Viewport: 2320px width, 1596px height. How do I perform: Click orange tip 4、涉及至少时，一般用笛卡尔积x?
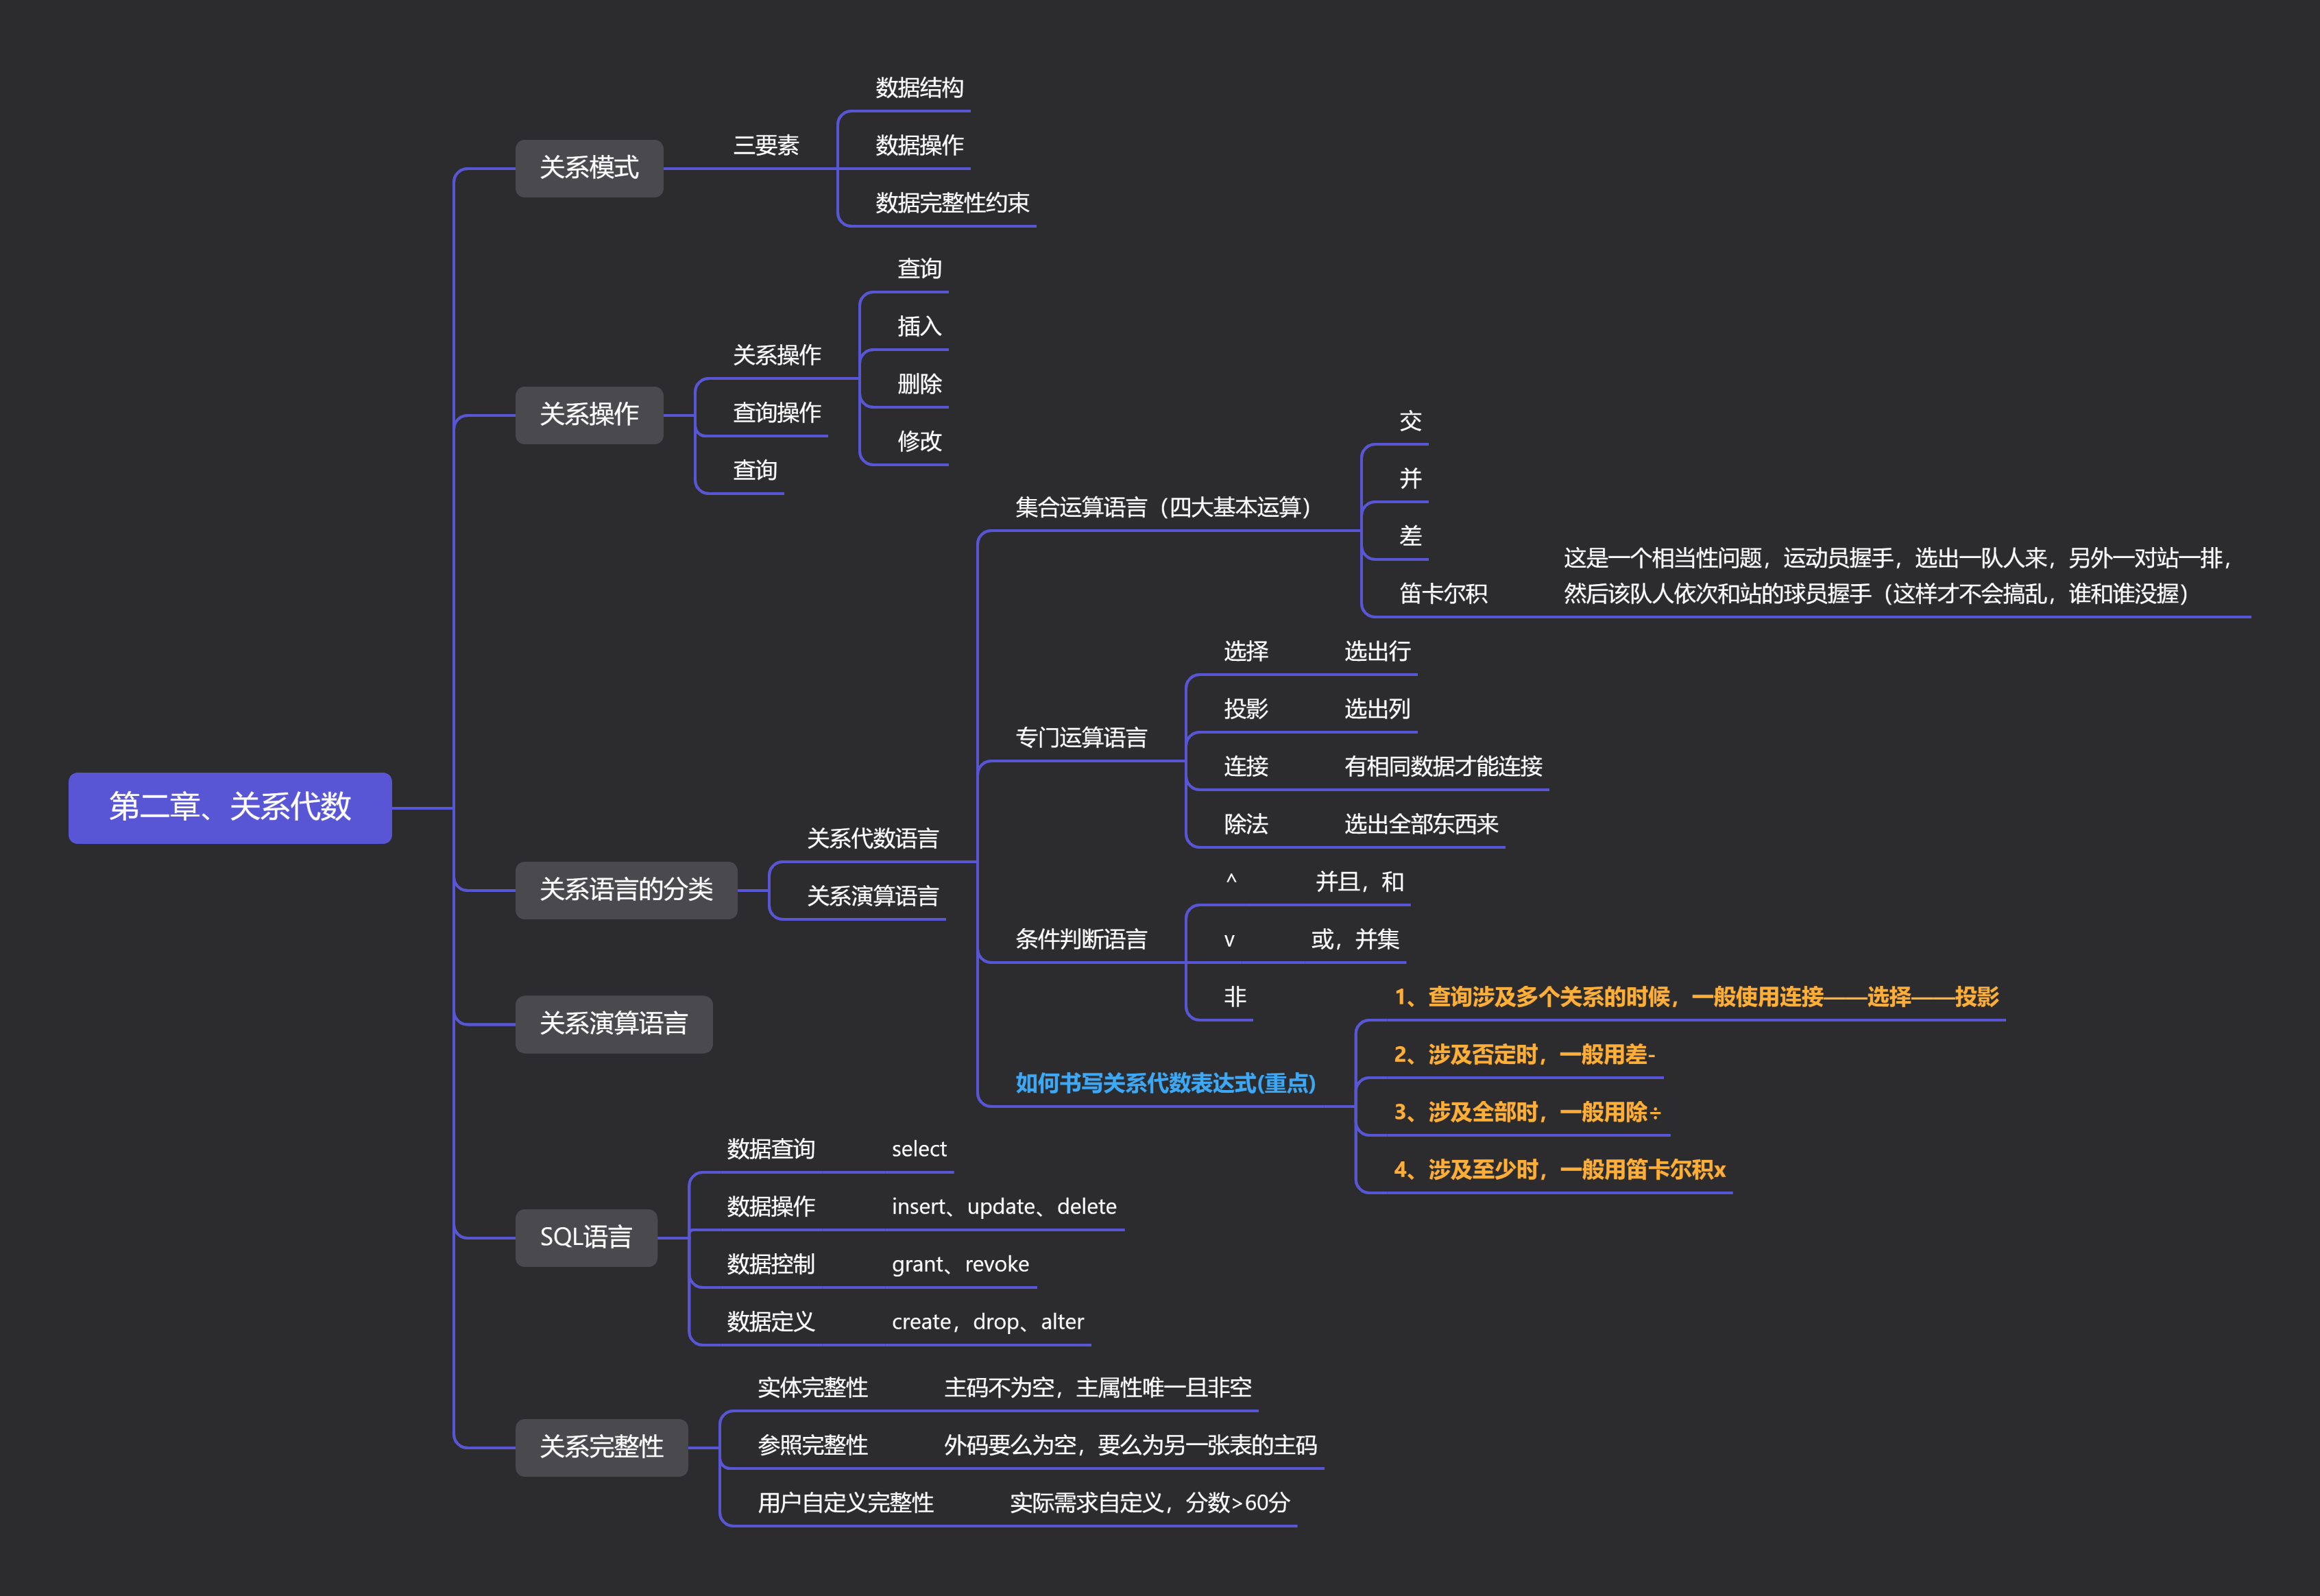(1560, 1170)
